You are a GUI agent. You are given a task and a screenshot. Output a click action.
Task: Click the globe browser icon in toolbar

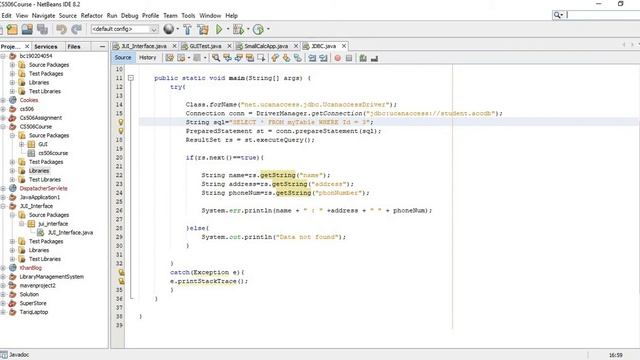click(168, 29)
